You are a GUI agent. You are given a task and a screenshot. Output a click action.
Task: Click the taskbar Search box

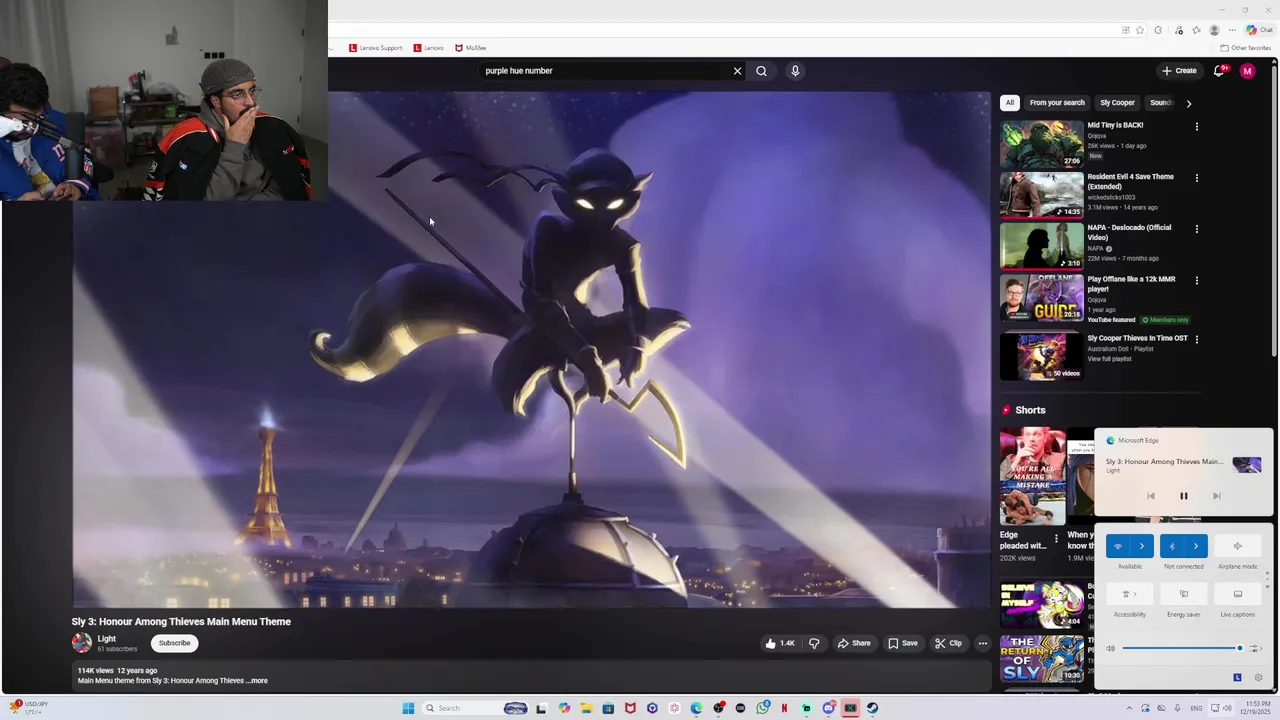pyautogui.click(x=475, y=708)
